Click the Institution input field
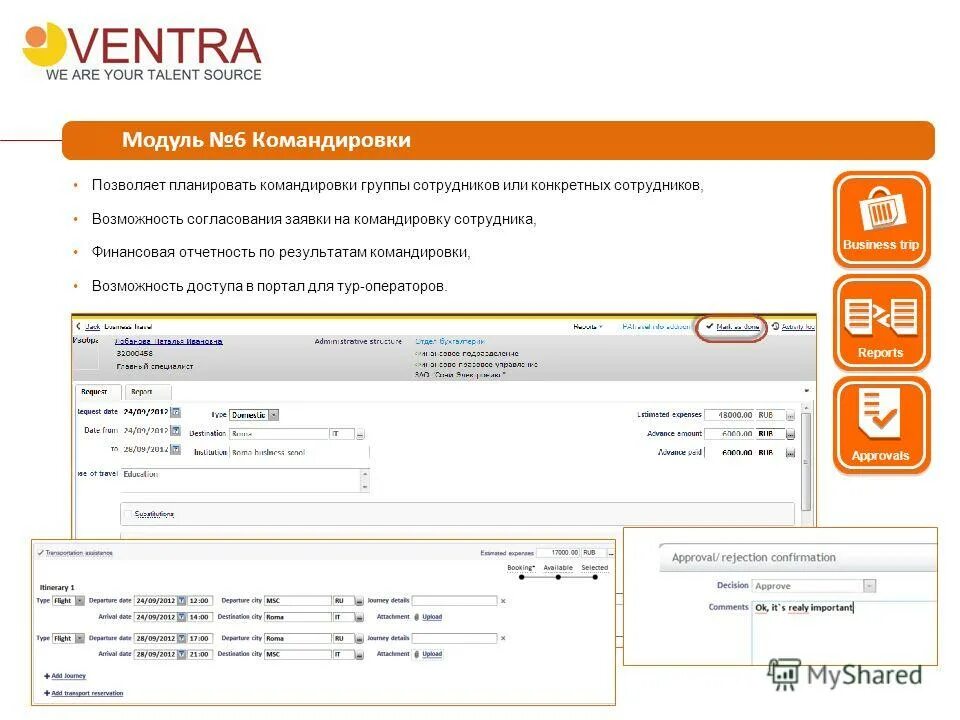Screen dimensions: 960x720 point(299,452)
